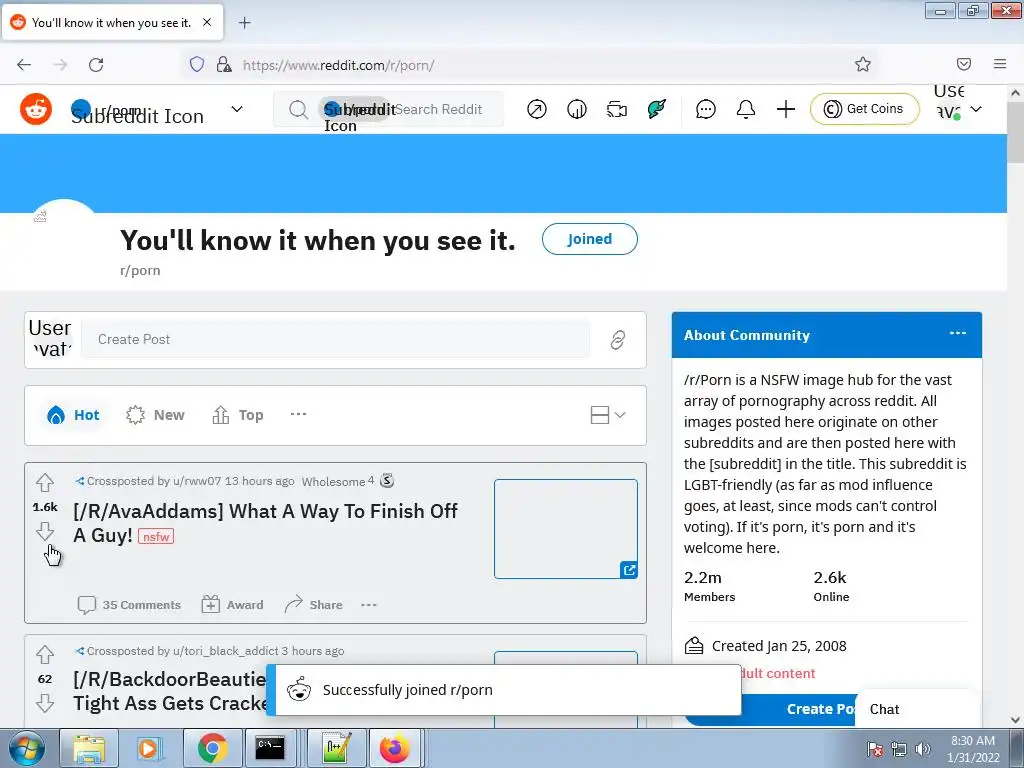Close the 'You'll know it when you see it' tab

(207, 22)
